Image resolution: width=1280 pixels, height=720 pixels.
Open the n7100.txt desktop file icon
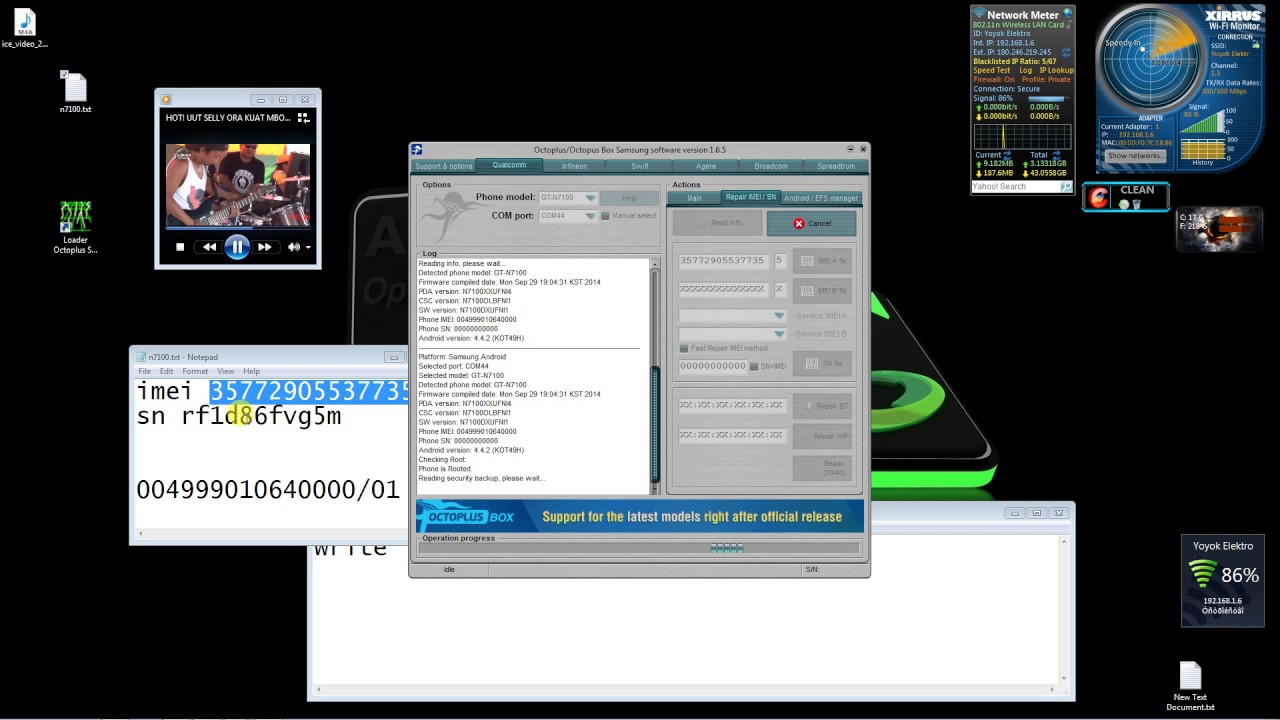tap(75, 93)
